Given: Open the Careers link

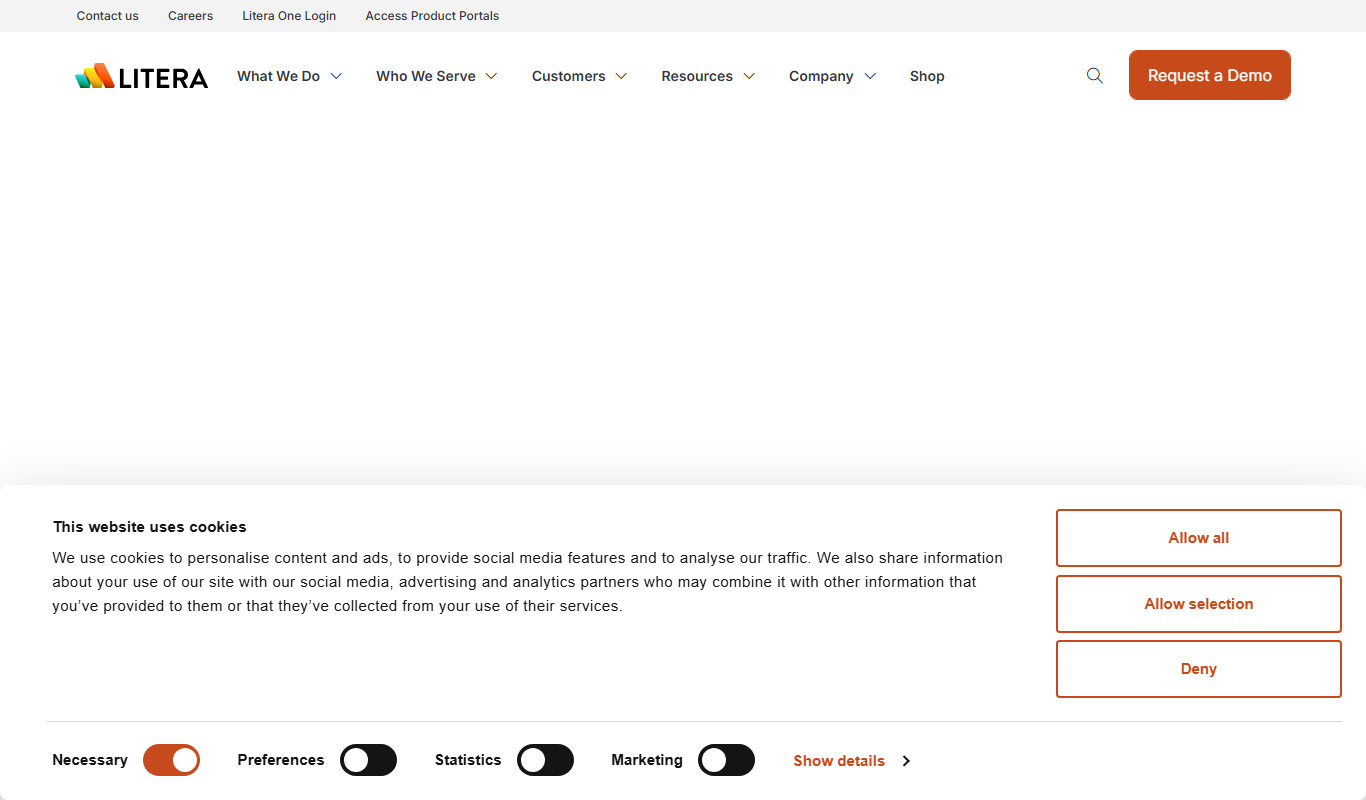Looking at the screenshot, I should [x=191, y=16].
